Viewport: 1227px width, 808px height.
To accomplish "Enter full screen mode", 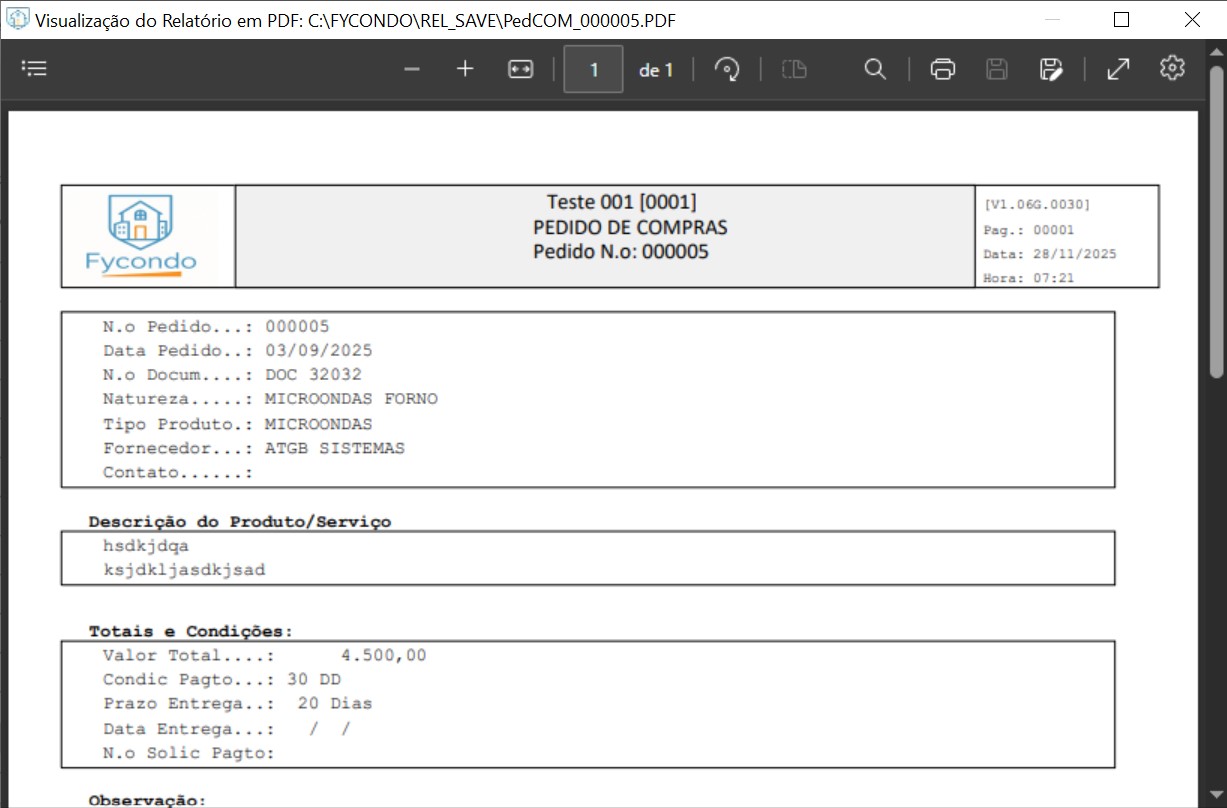I will click(1118, 69).
